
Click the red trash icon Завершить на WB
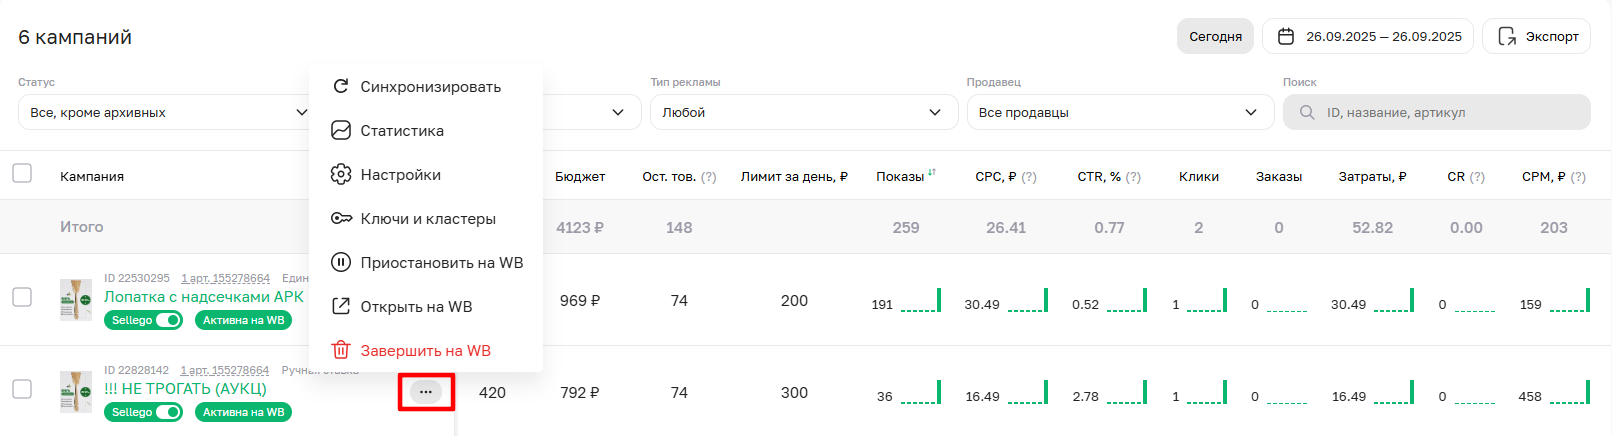[341, 351]
